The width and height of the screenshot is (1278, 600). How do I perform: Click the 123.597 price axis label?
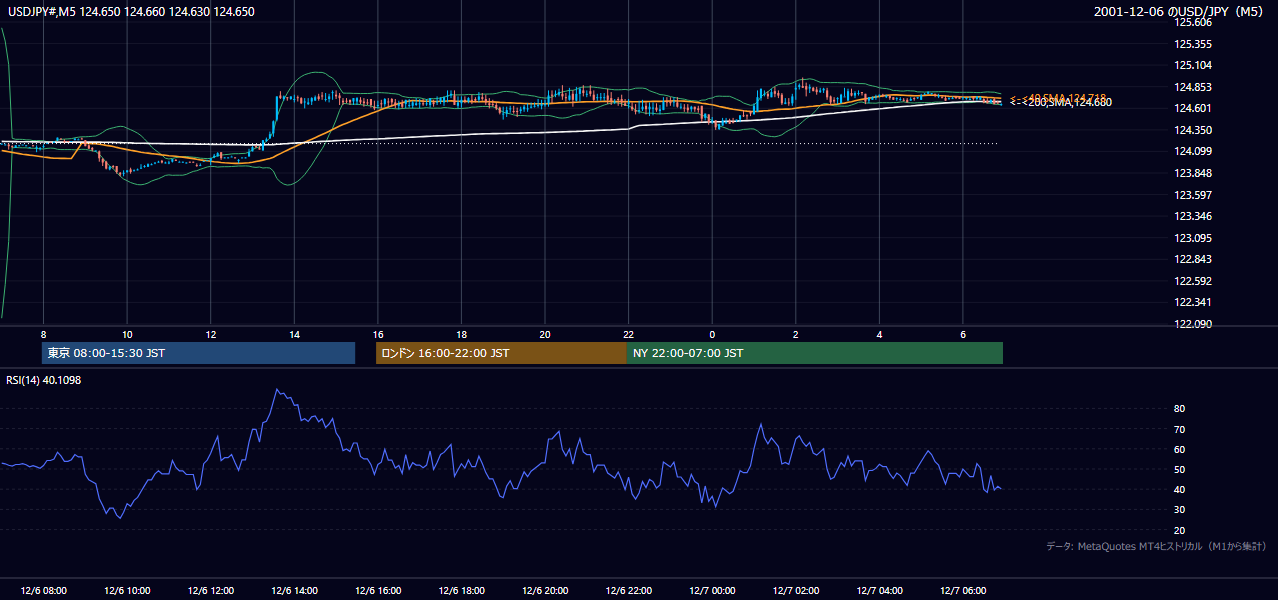(x=1194, y=195)
